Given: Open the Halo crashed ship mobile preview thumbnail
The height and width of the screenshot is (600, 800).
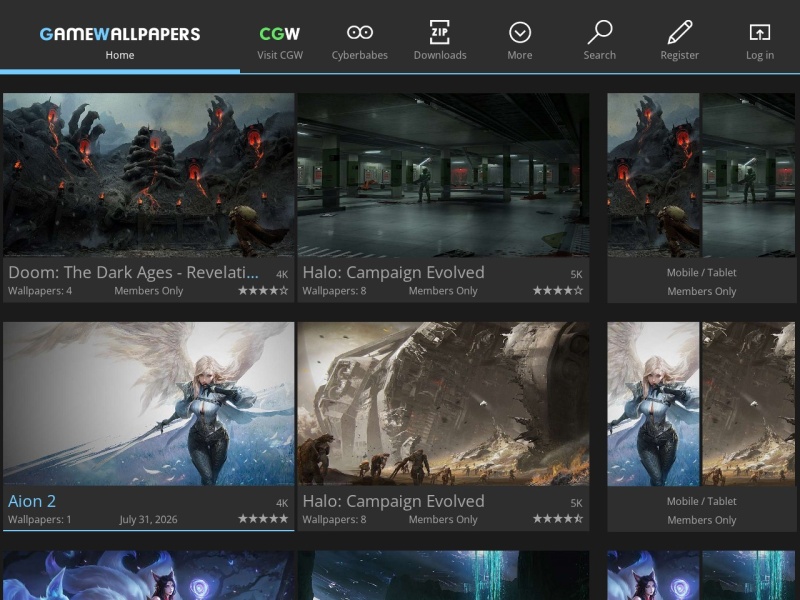Looking at the screenshot, I should point(748,404).
